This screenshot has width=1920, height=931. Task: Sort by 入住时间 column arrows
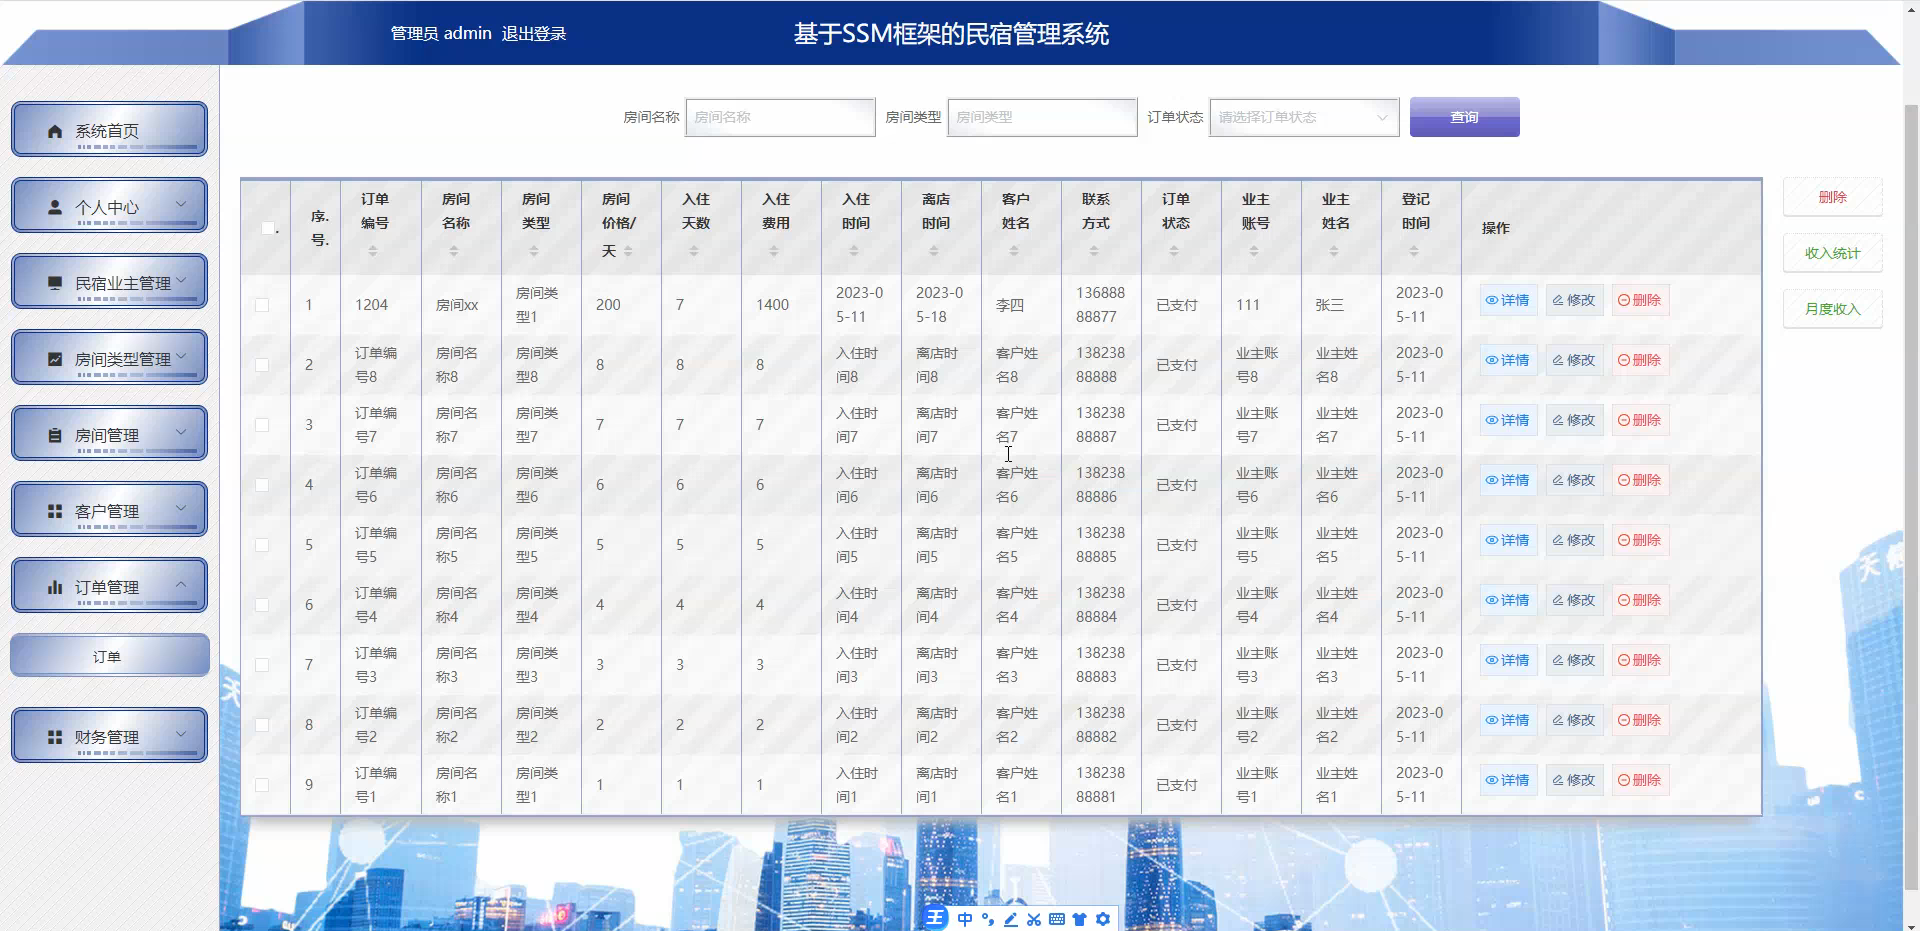(x=853, y=251)
